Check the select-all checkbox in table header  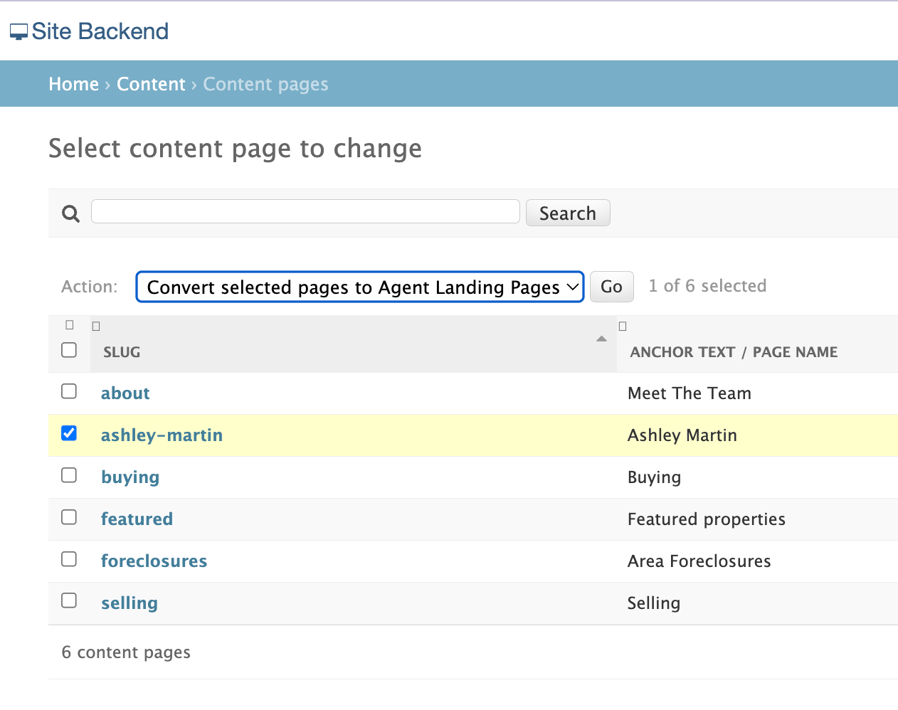[x=69, y=350]
